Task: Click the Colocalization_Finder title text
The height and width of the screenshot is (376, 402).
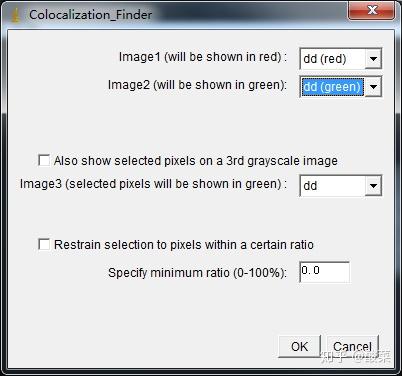Action: [x=90, y=15]
